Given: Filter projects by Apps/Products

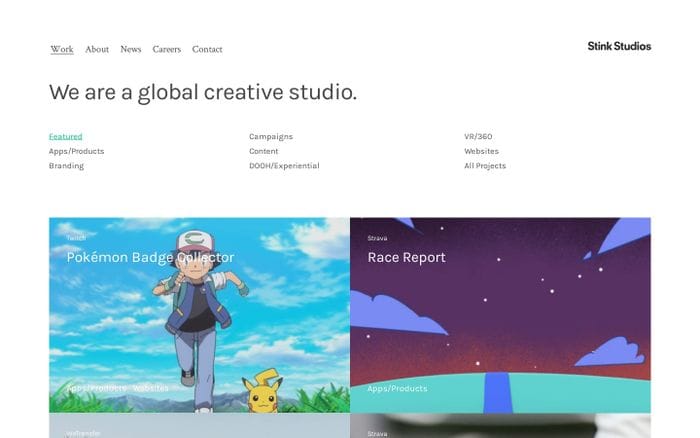Looking at the screenshot, I should (x=76, y=151).
